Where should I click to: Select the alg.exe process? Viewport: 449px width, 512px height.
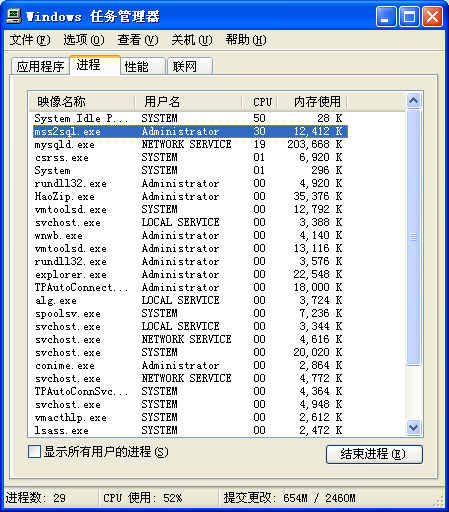point(190,300)
